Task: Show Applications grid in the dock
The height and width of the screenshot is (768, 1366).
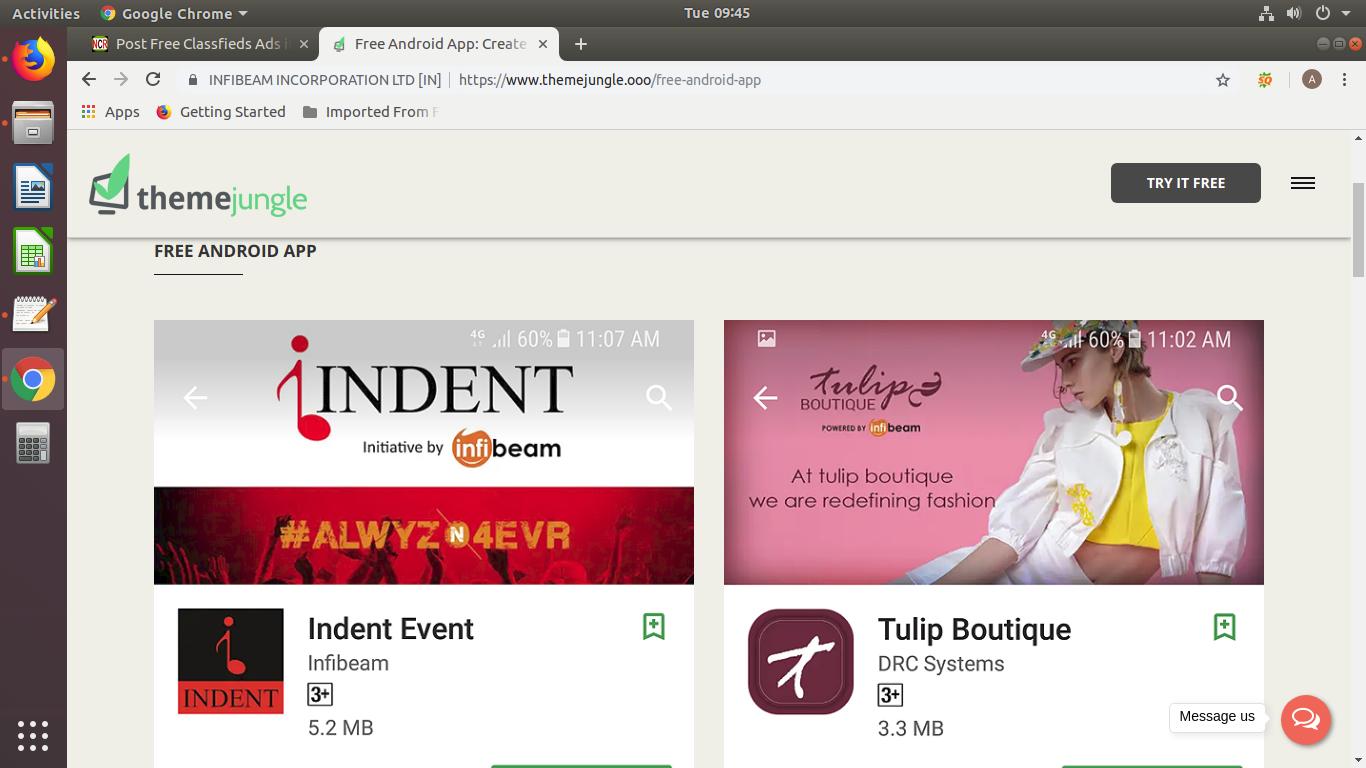Action: coord(33,735)
